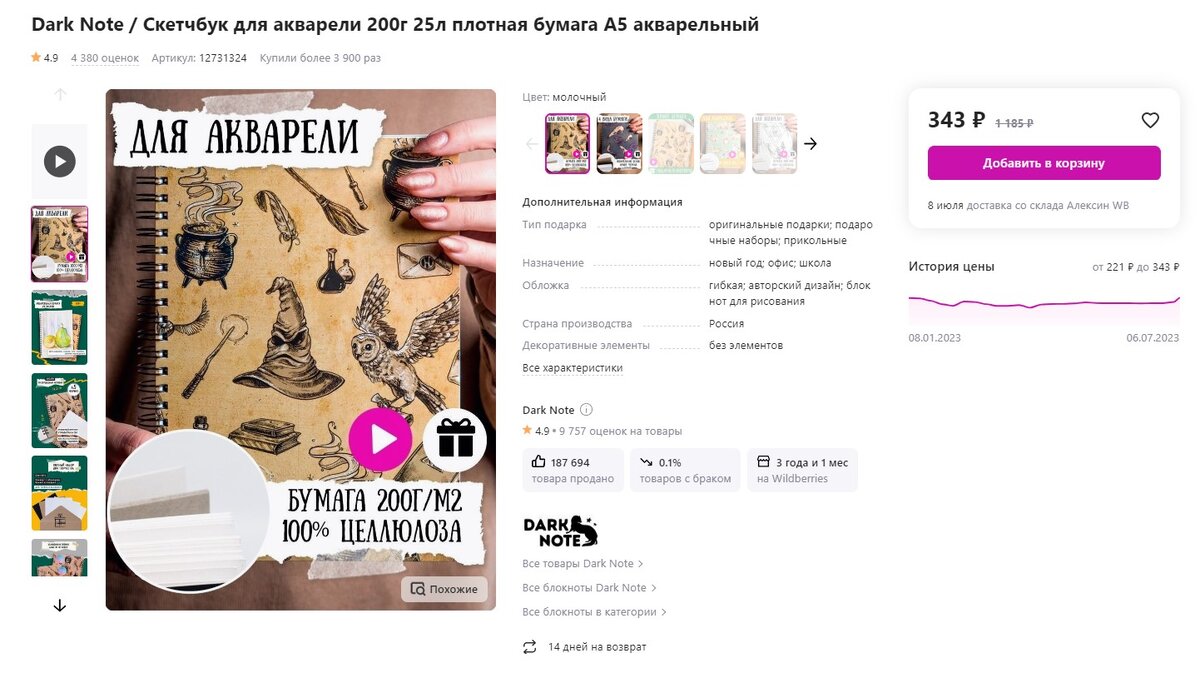
Task: Show previous color options with left arrow
Action: (532, 144)
